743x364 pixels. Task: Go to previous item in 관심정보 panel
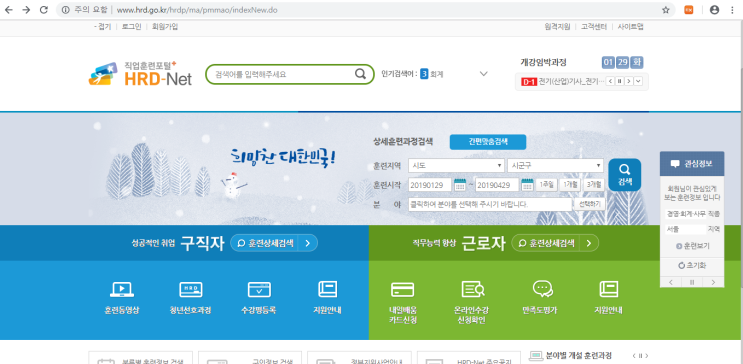tap(671, 282)
